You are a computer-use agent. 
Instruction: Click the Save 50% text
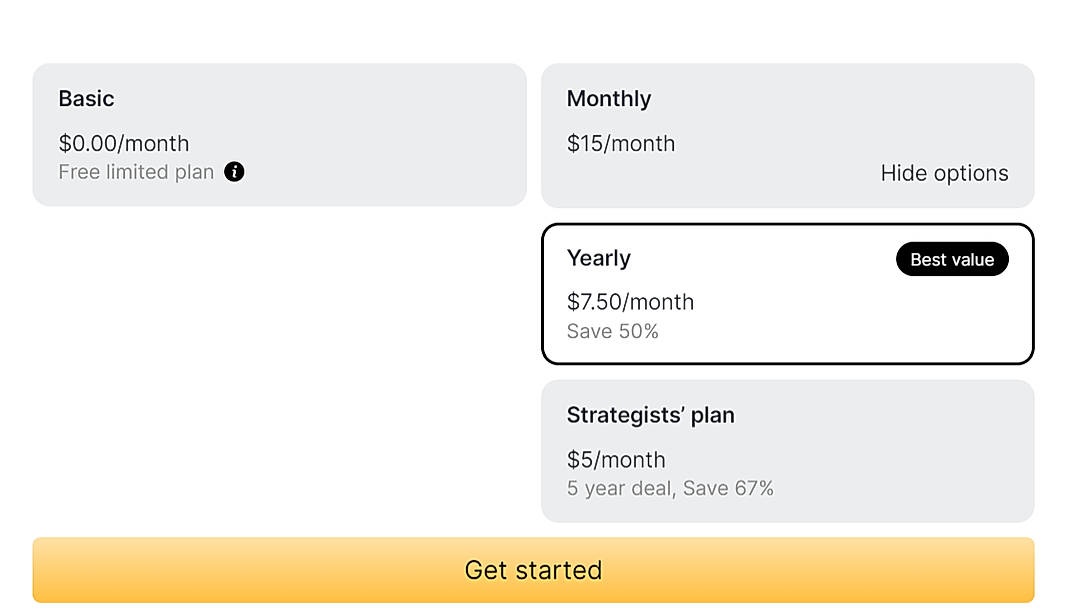coord(612,331)
